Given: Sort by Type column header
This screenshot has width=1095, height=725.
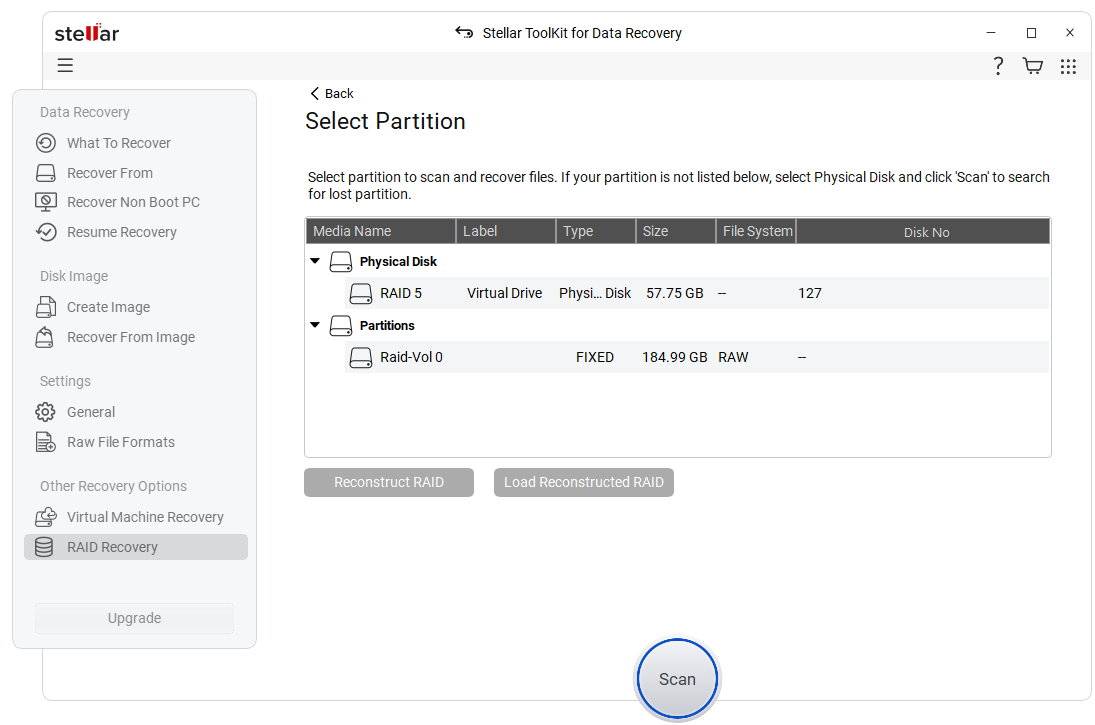Looking at the screenshot, I should 596,231.
